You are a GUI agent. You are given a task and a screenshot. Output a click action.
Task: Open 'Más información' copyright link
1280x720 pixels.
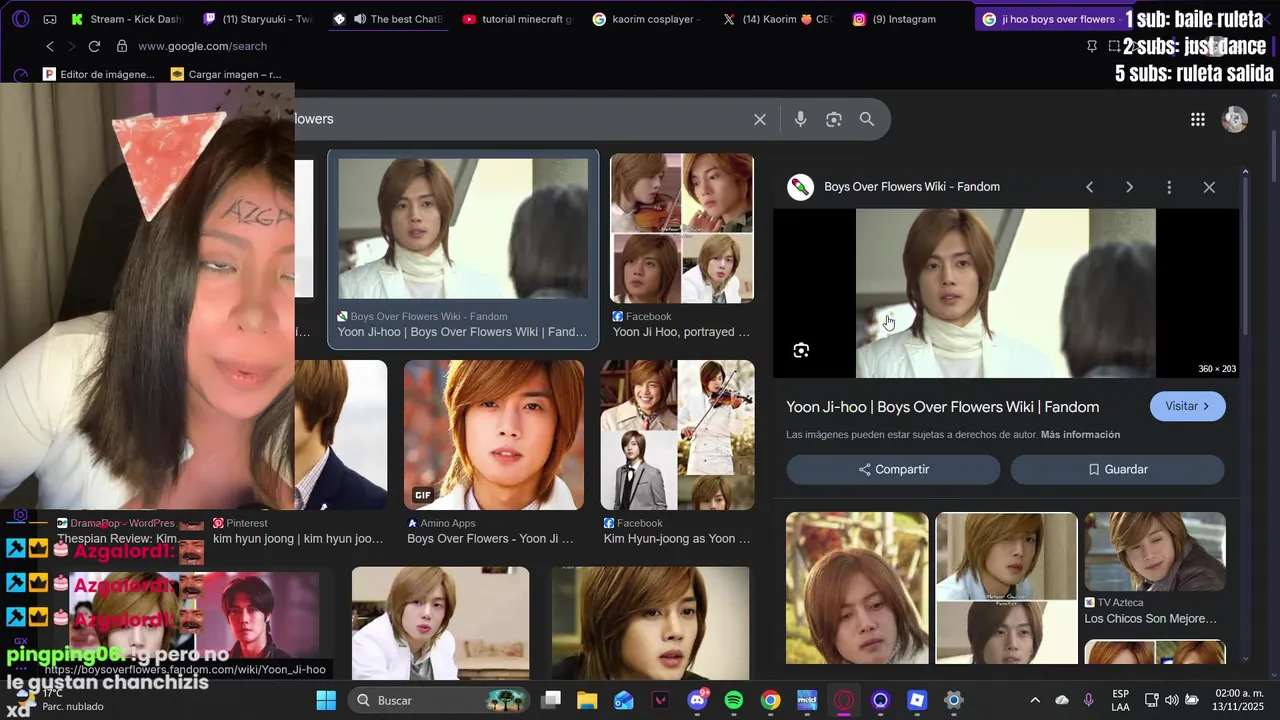click(x=1080, y=435)
